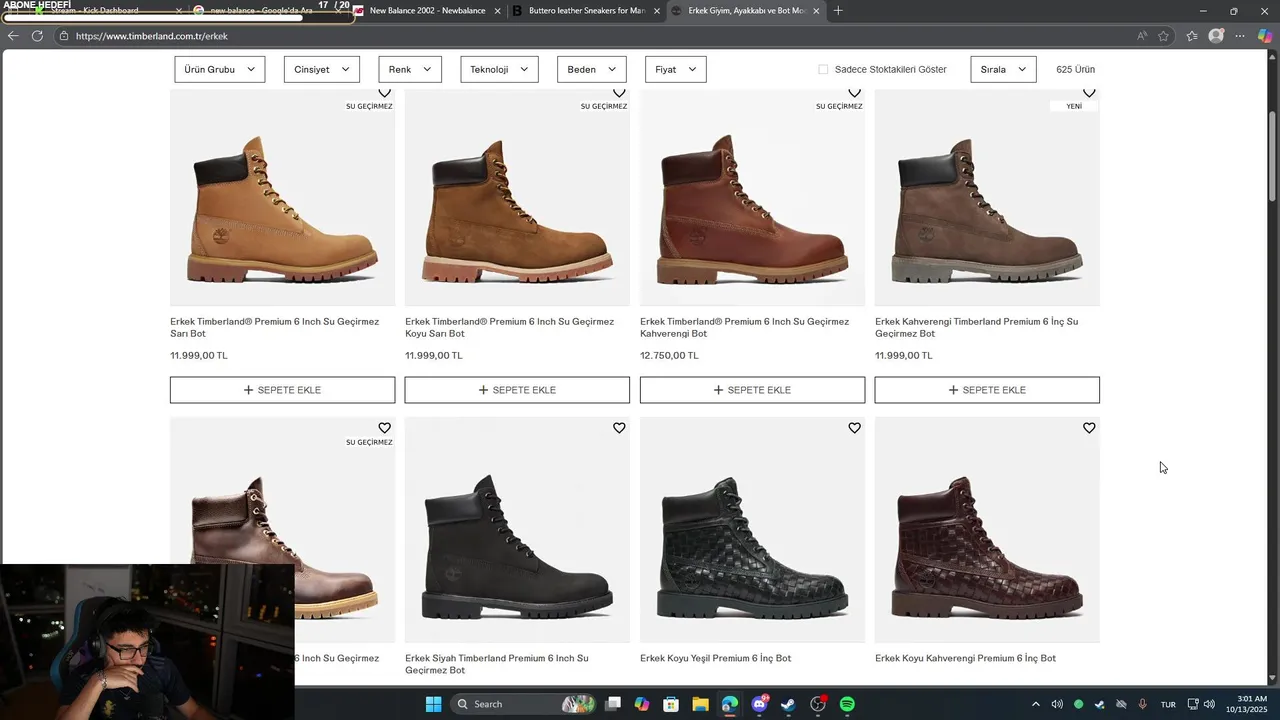Expand the Renk filter
The width and height of the screenshot is (1280, 720).
click(410, 69)
